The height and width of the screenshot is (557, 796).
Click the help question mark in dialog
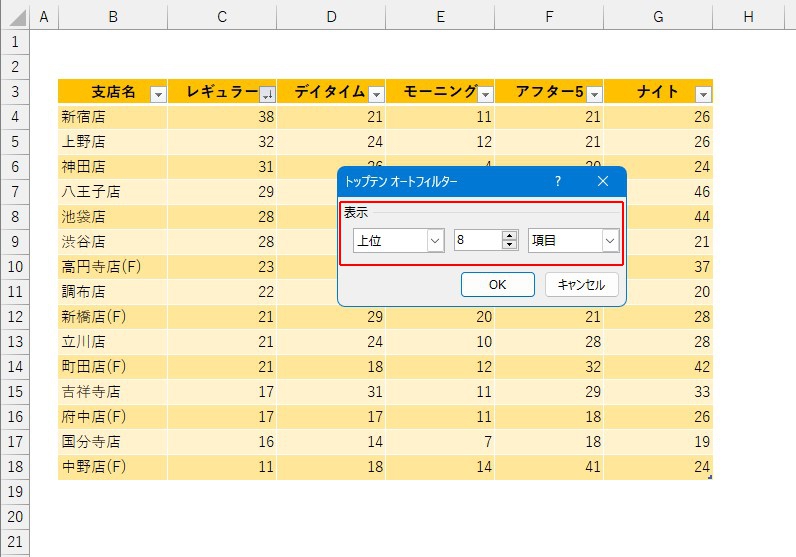click(557, 181)
